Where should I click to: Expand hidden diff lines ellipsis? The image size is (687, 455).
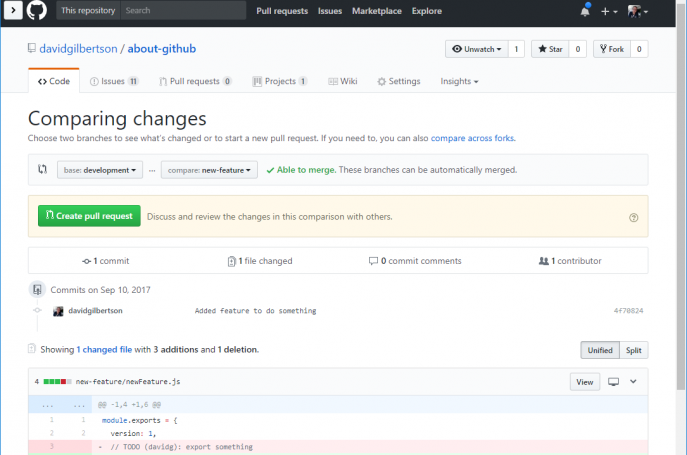60,405
